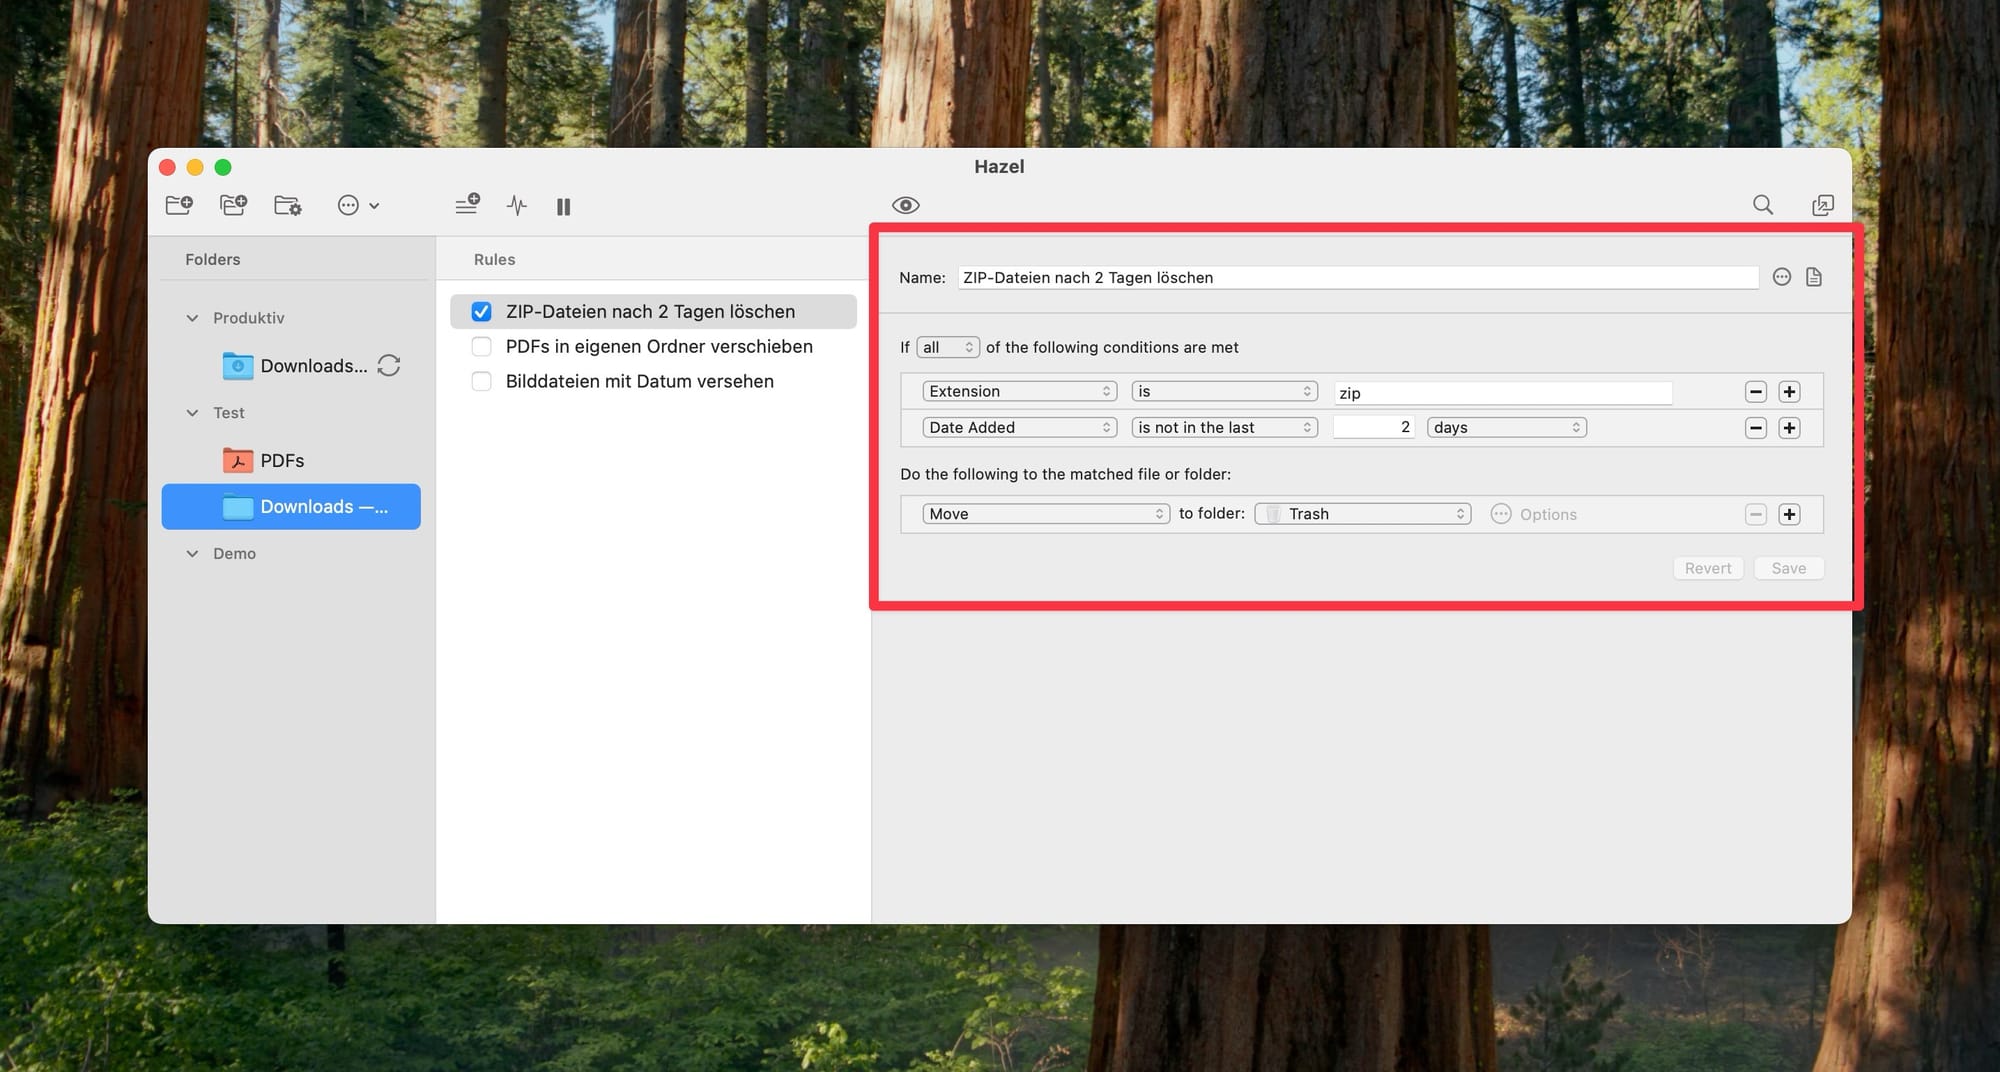
Task: Open the days unit dropdown
Action: [x=1507, y=427]
